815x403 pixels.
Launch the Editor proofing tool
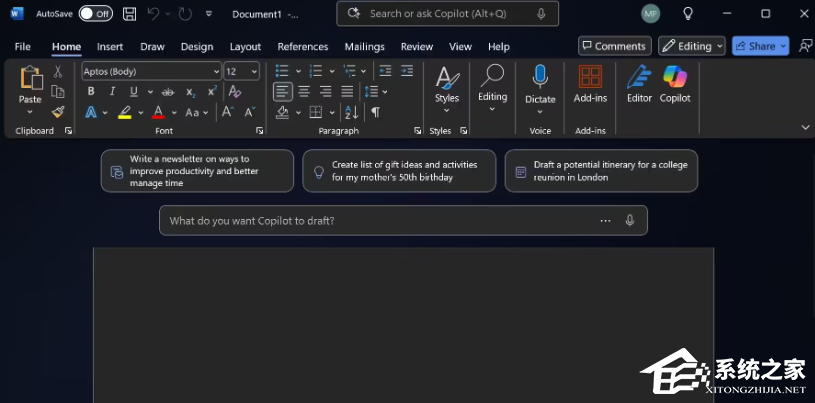point(639,83)
